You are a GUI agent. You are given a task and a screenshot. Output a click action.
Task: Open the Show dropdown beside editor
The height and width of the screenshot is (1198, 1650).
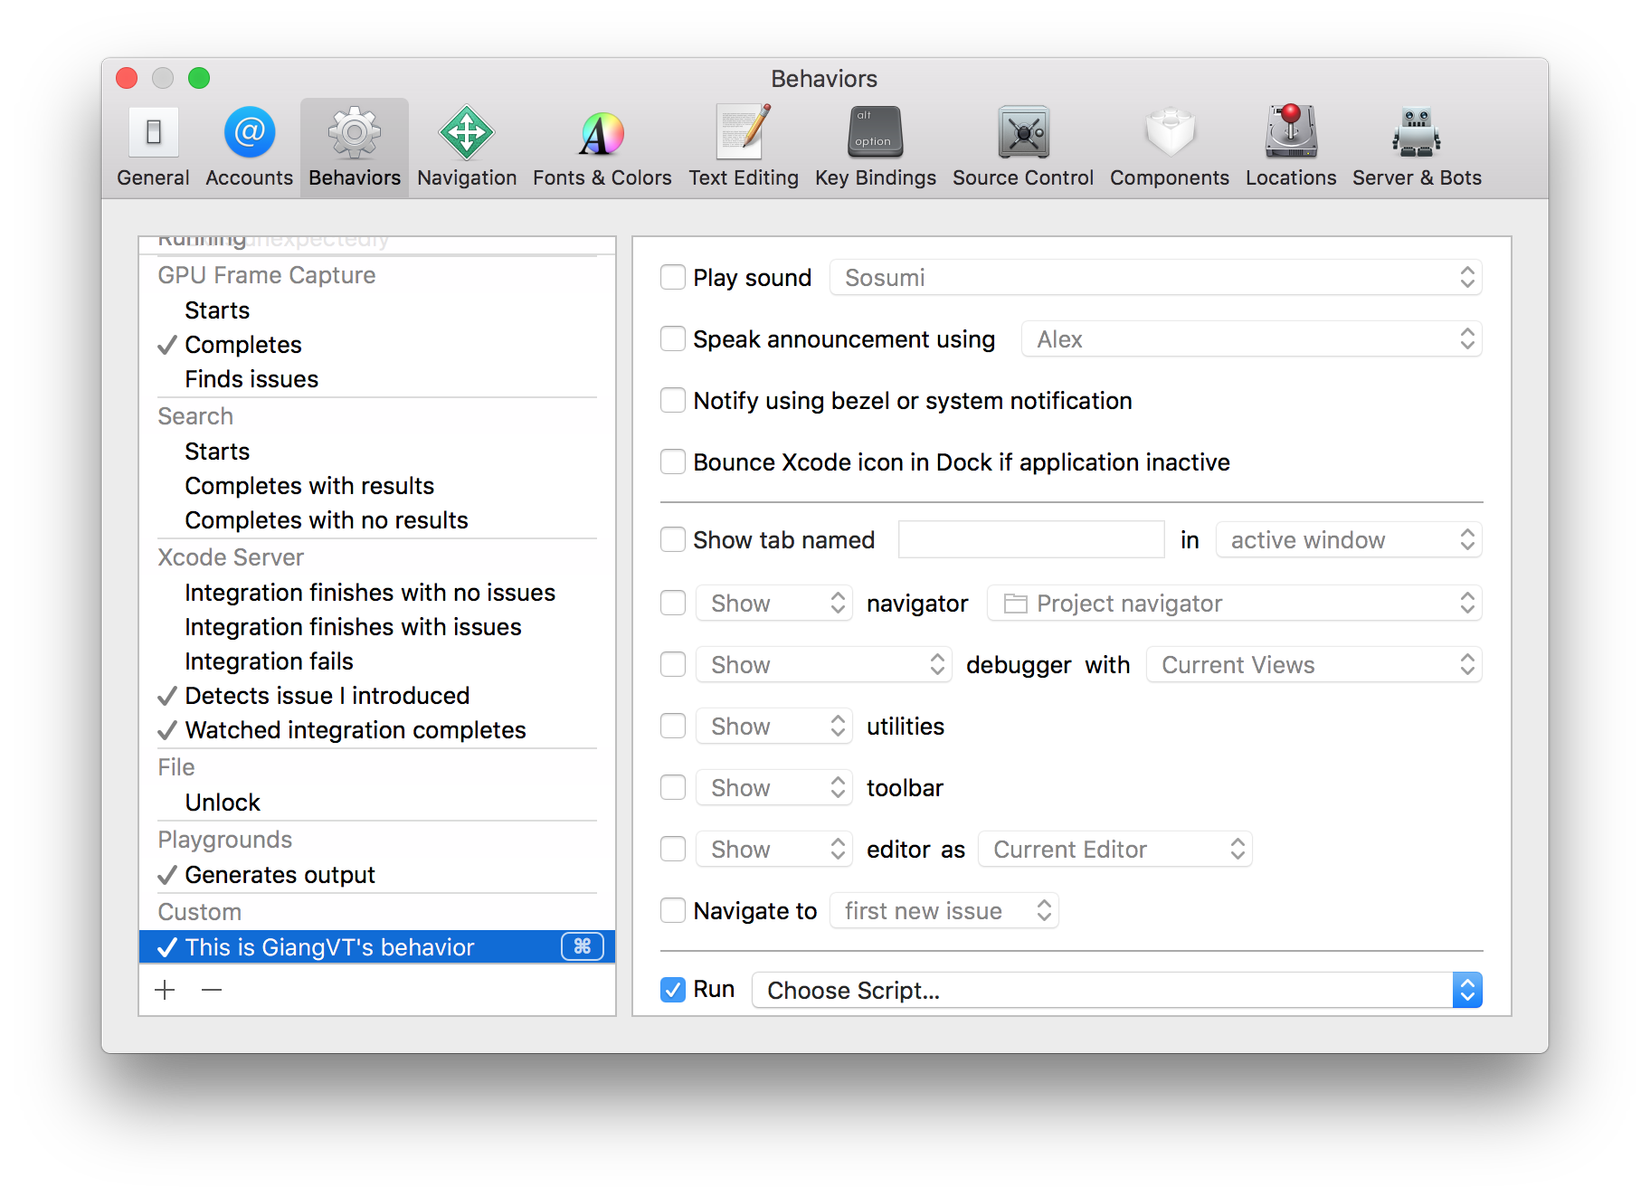774,849
